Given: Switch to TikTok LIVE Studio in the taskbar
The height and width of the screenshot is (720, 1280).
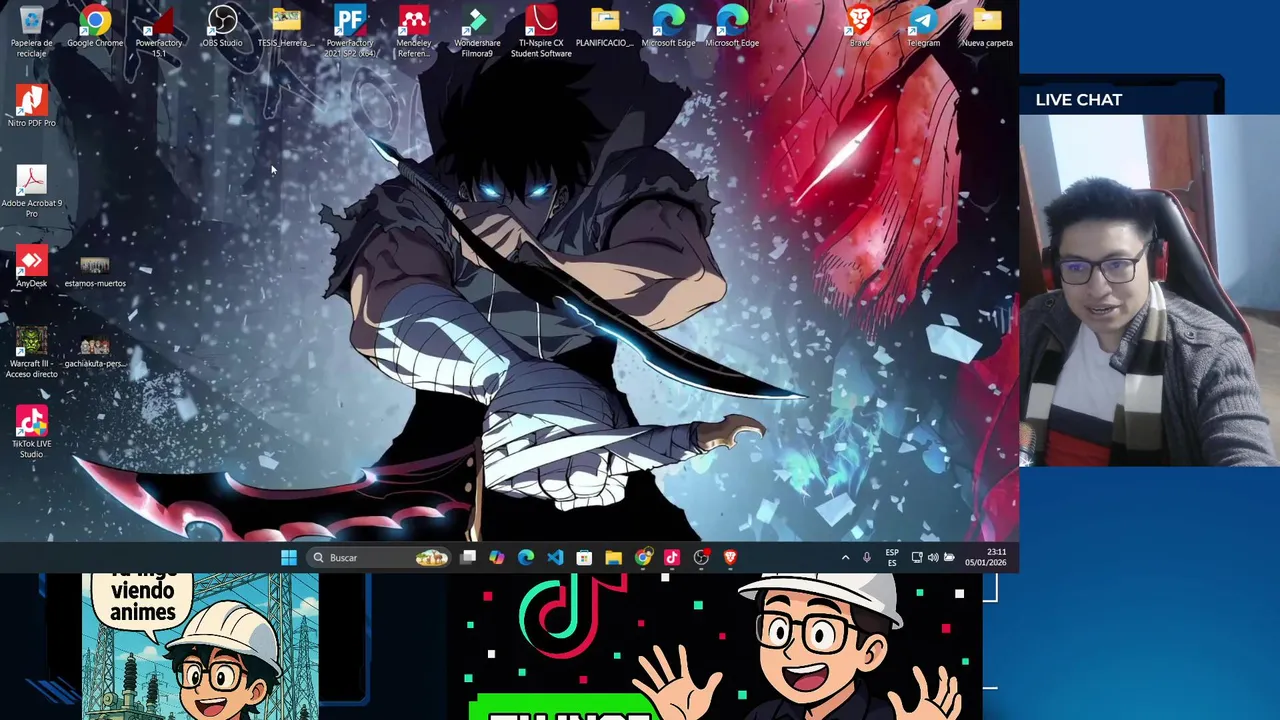Looking at the screenshot, I should pyautogui.click(x=671, y=558).
